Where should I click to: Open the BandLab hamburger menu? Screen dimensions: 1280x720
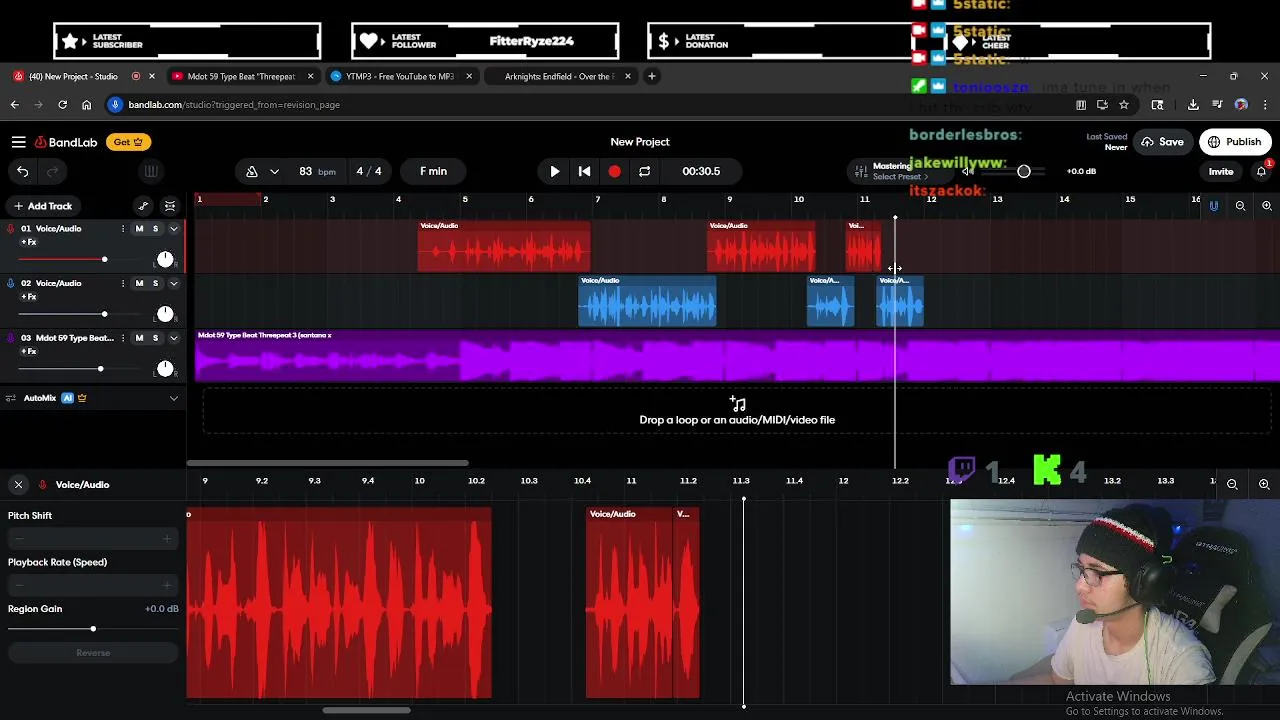18,142
